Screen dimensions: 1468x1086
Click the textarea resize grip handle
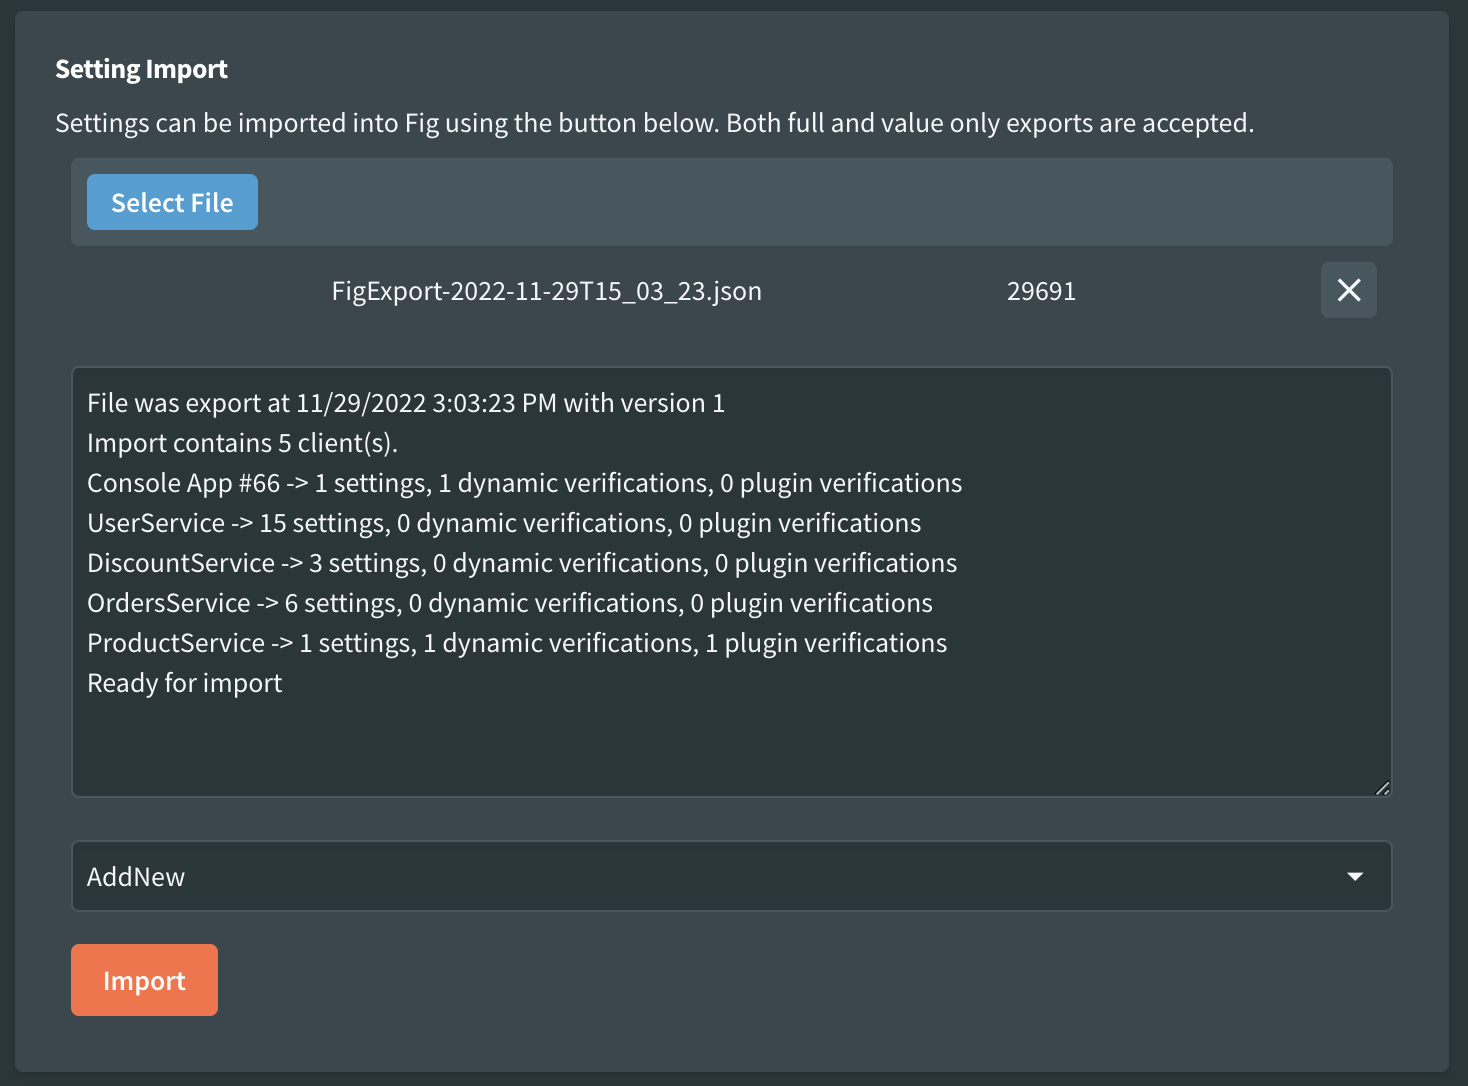[x=1382, y=788]
